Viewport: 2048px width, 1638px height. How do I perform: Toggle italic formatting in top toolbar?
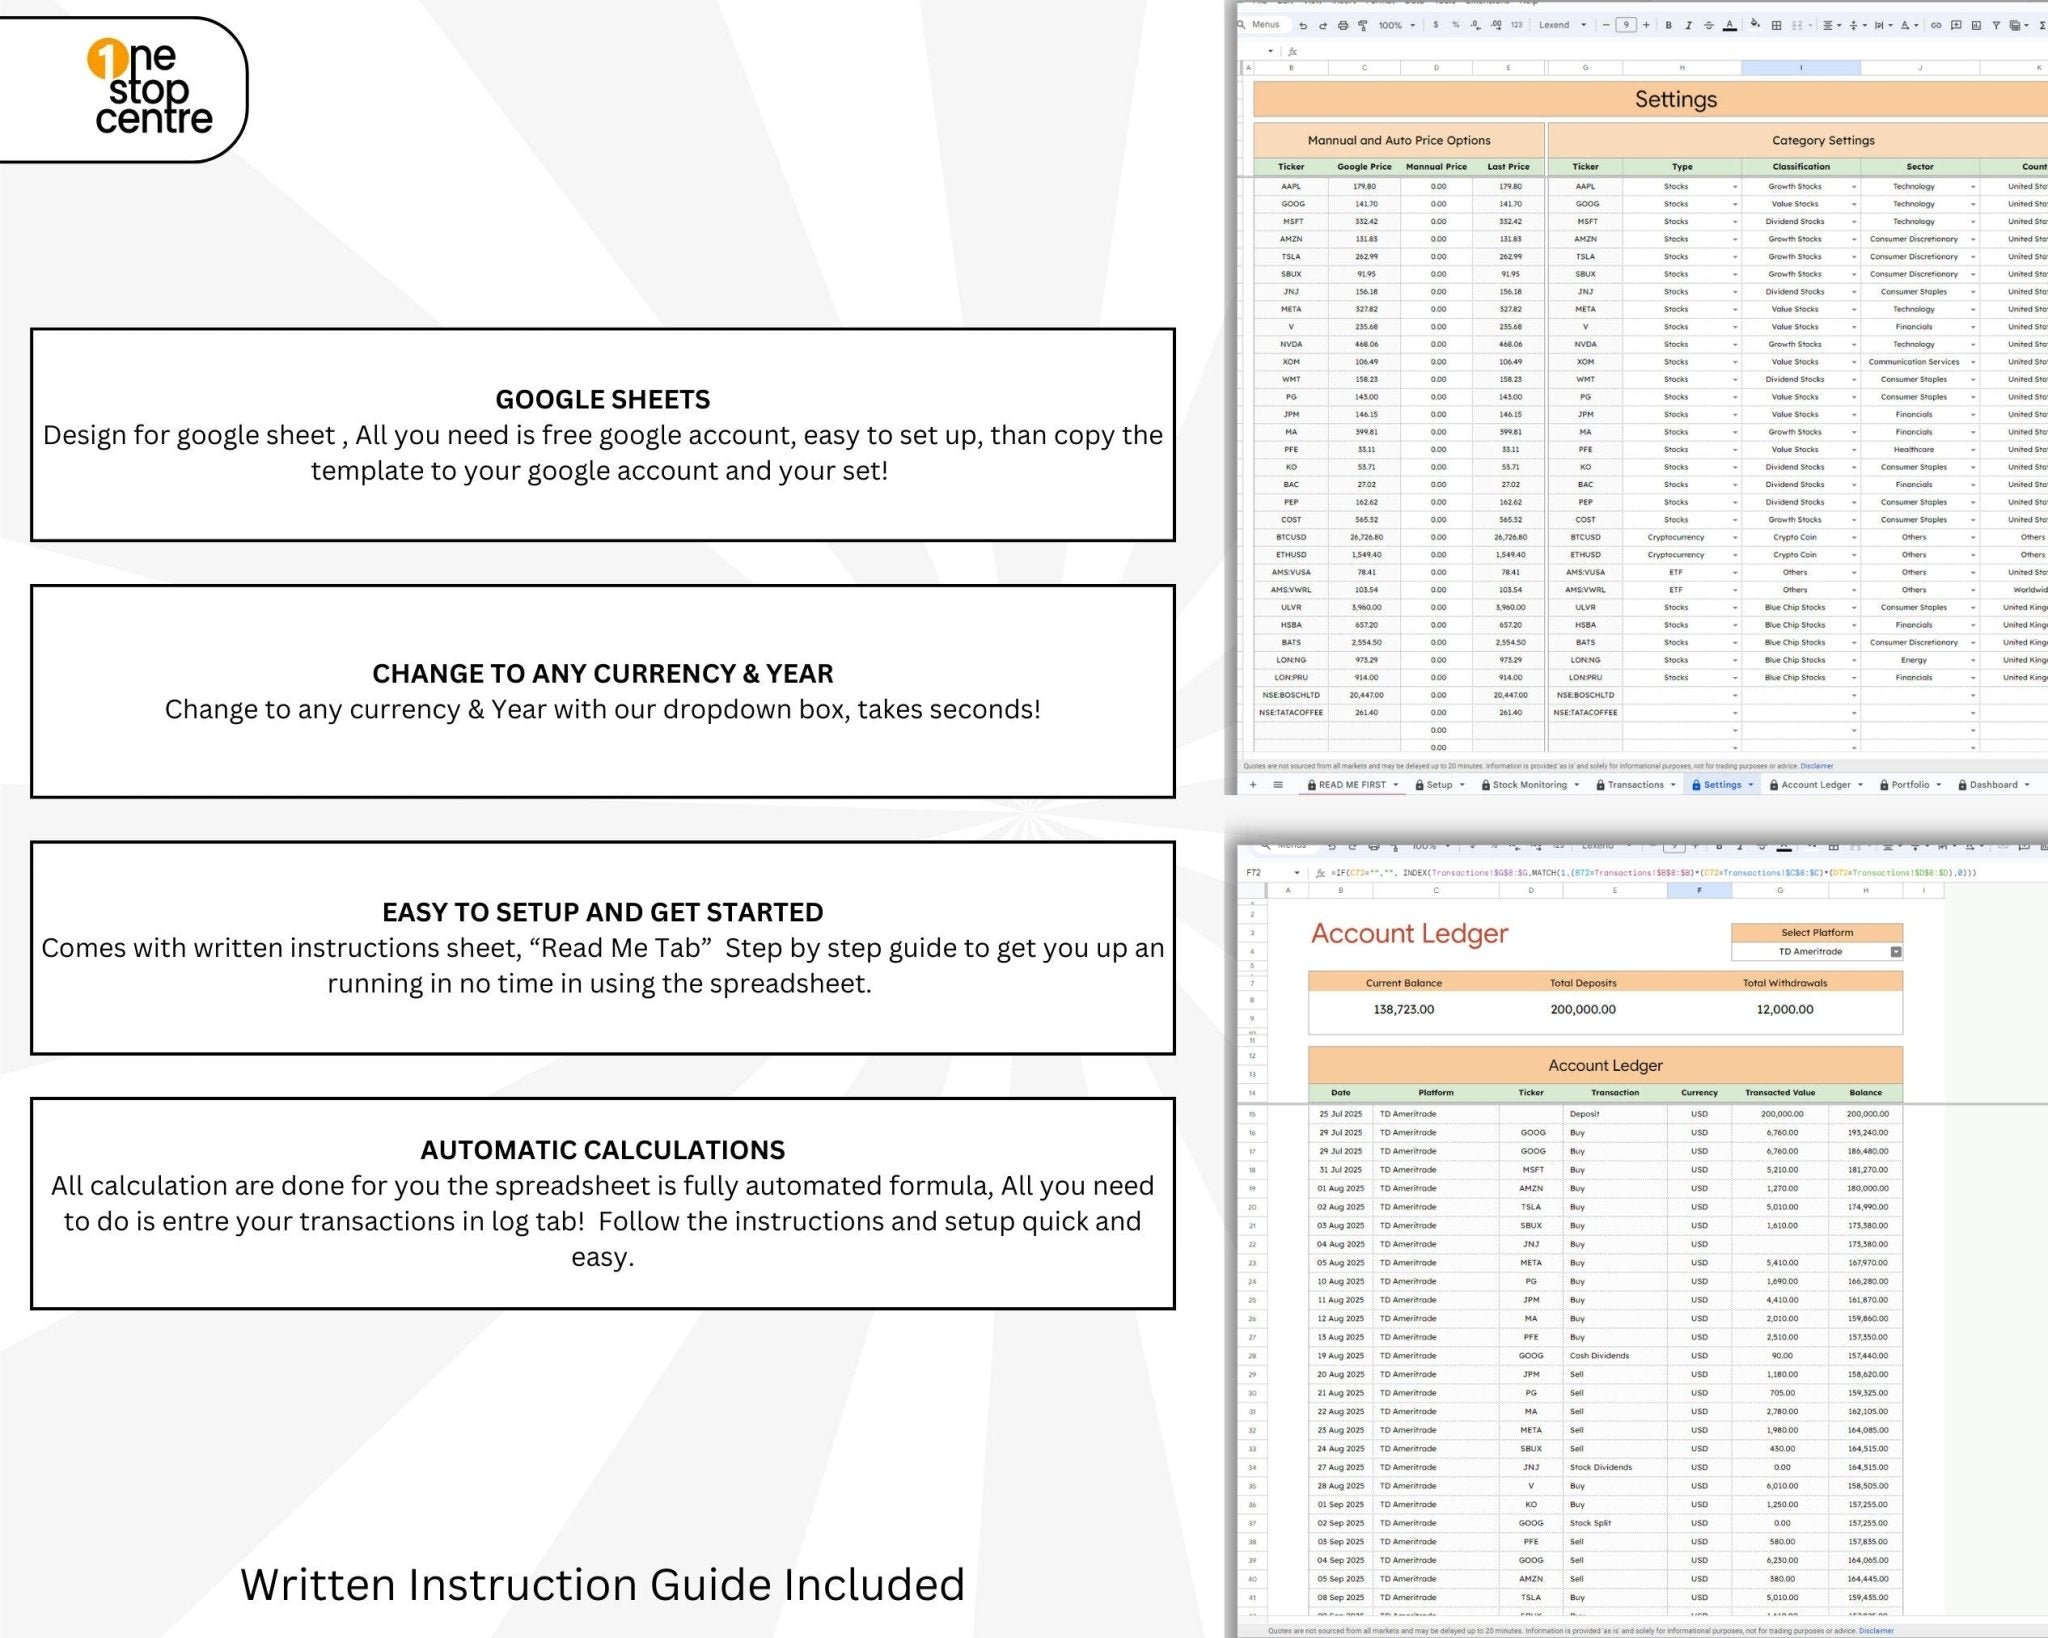click(x=1688, y=26)
